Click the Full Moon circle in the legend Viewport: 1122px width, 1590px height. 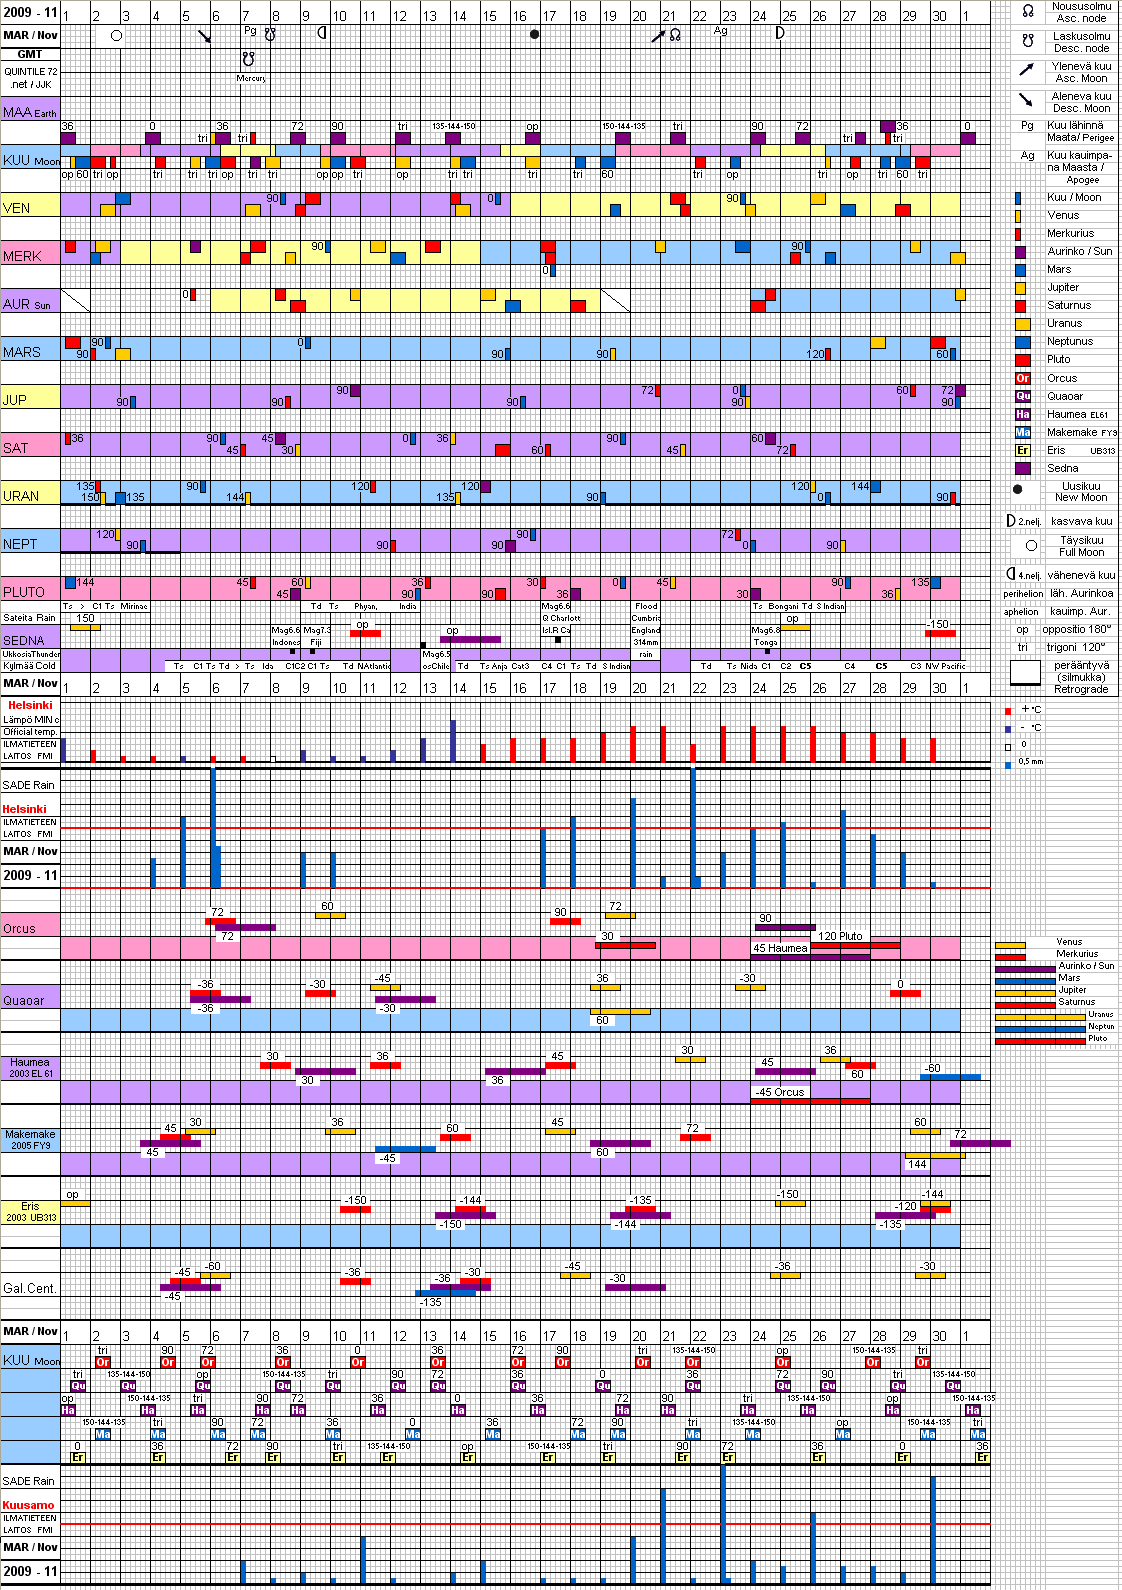pyautogui.click(x=1031, y=546)
